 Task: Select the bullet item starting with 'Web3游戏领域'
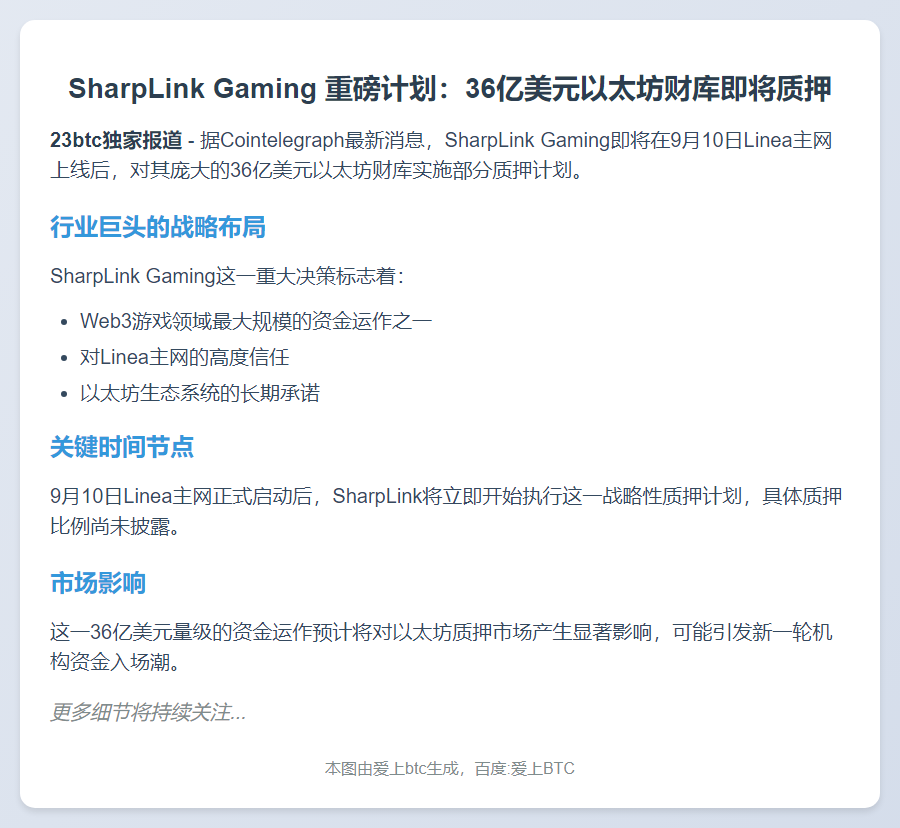click(x=256, y=321)
